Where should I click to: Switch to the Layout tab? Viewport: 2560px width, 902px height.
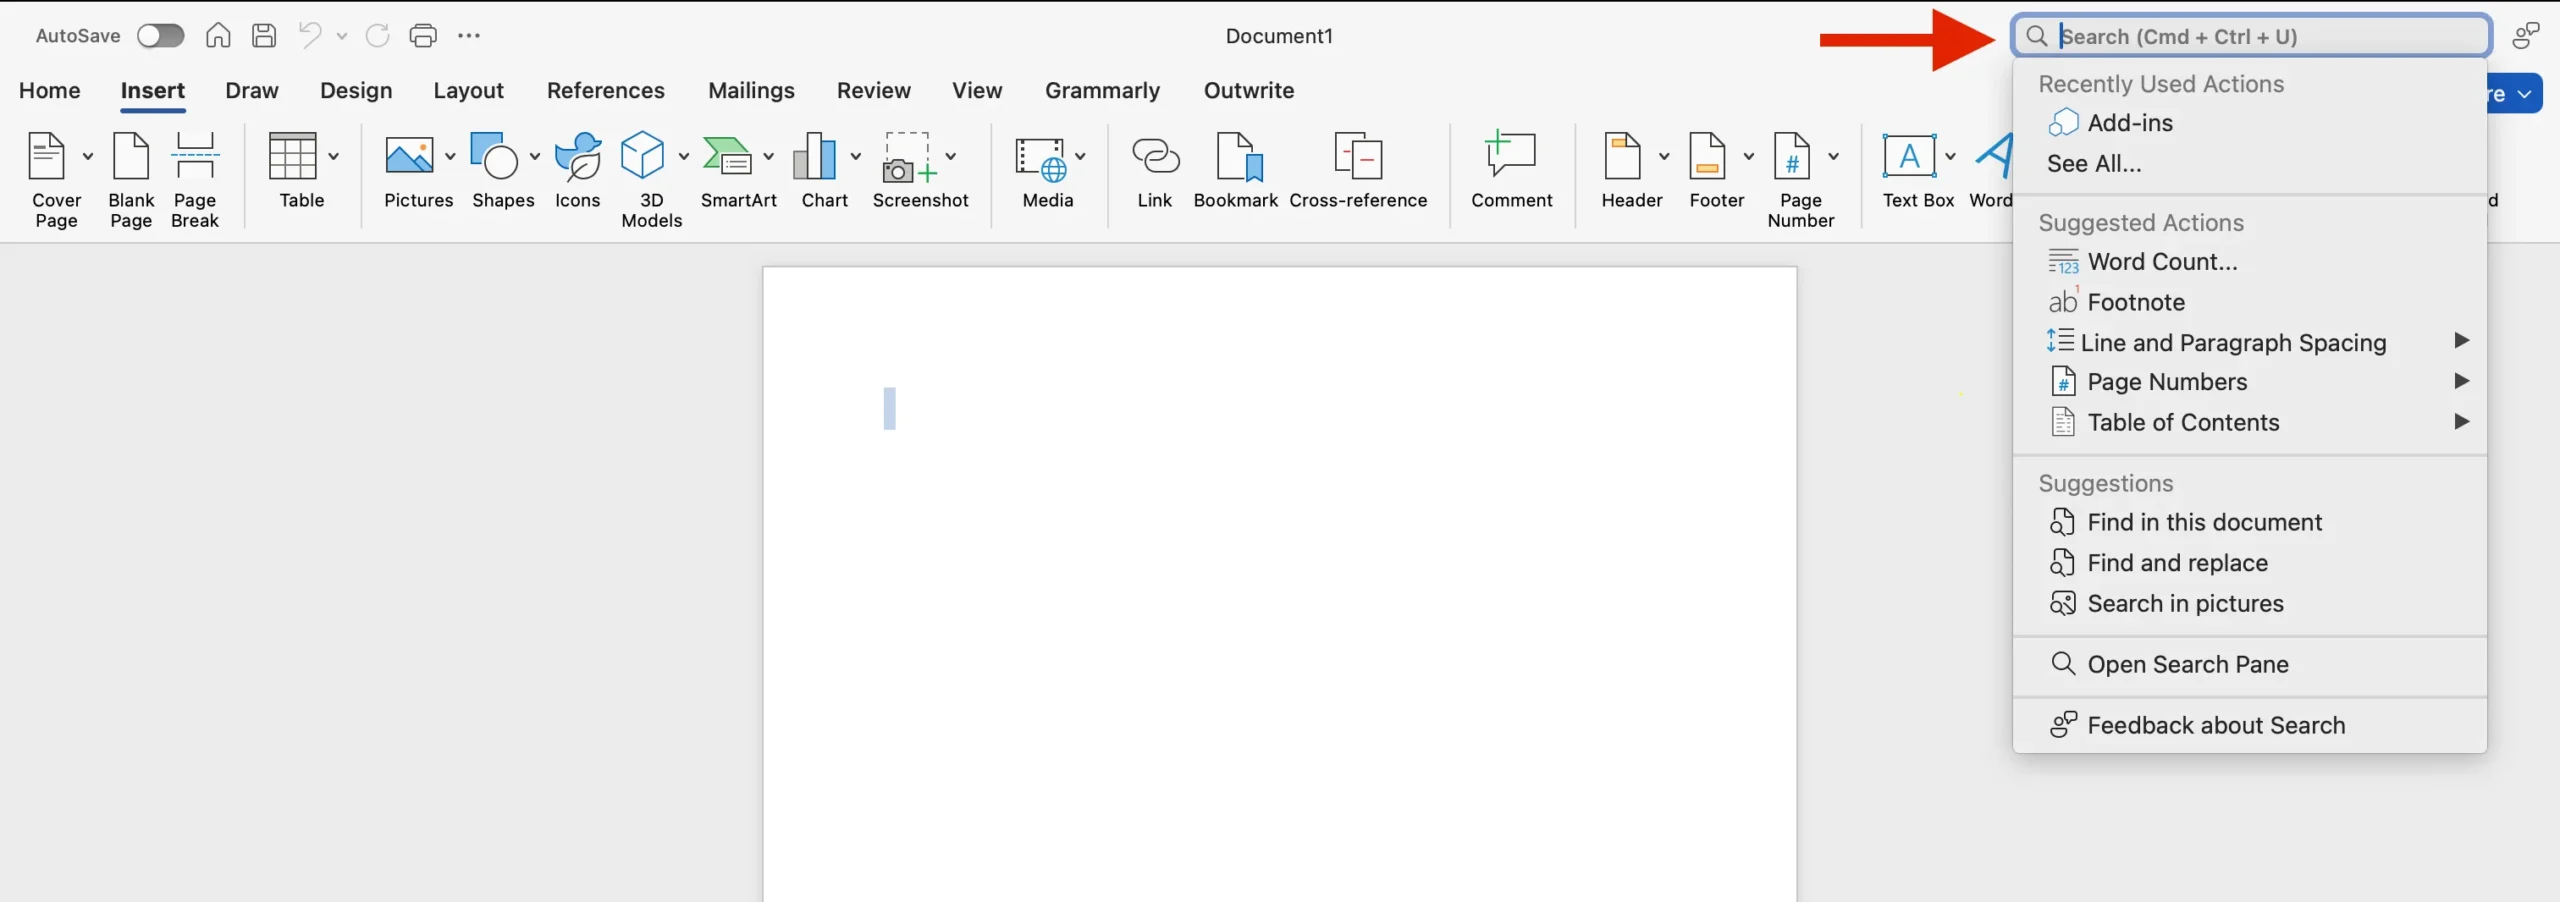(468, 90)
